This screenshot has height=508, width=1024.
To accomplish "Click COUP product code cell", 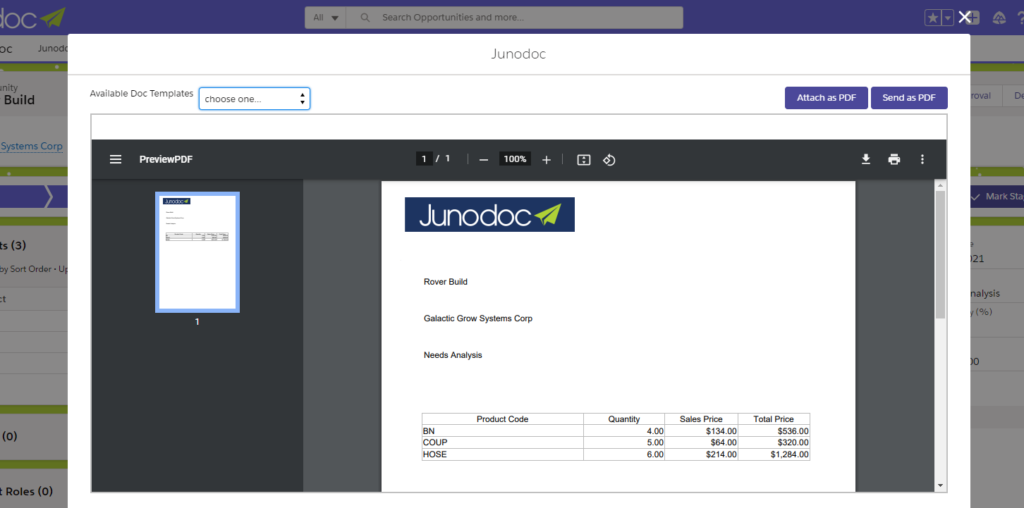I will click(x=502, y=443).
